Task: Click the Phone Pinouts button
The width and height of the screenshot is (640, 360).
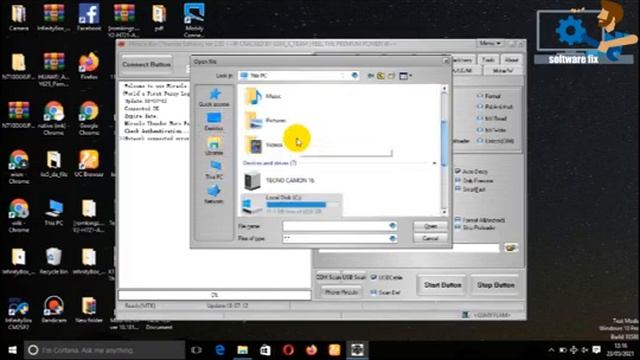Action: pyautogui.click(x=341, y=292)
